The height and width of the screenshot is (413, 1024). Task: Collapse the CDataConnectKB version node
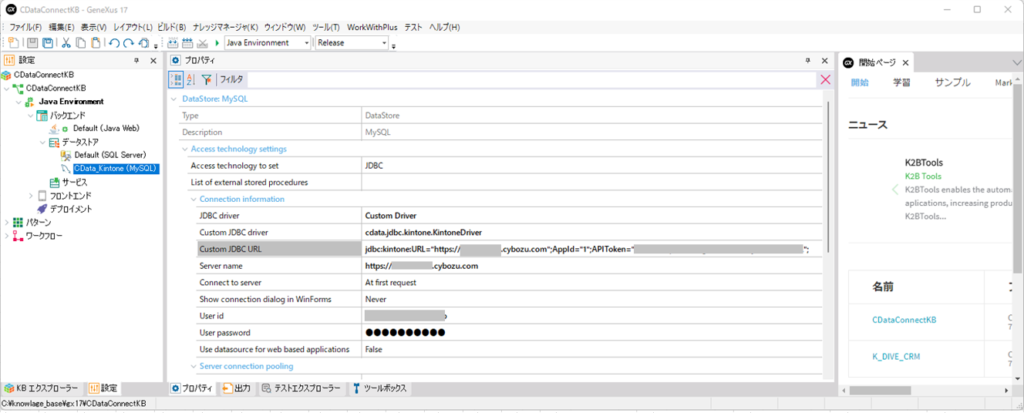pyautogui.click(x=7, y=88)
